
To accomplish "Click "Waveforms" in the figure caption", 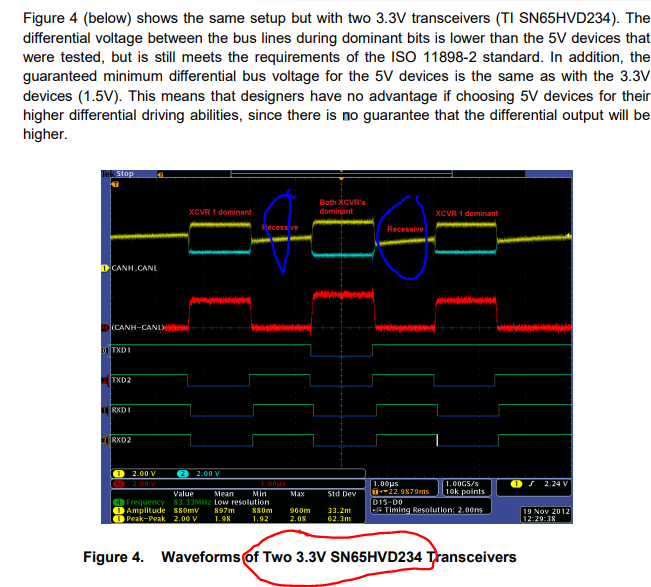I will pyautogui.click(x=201, y=557).
